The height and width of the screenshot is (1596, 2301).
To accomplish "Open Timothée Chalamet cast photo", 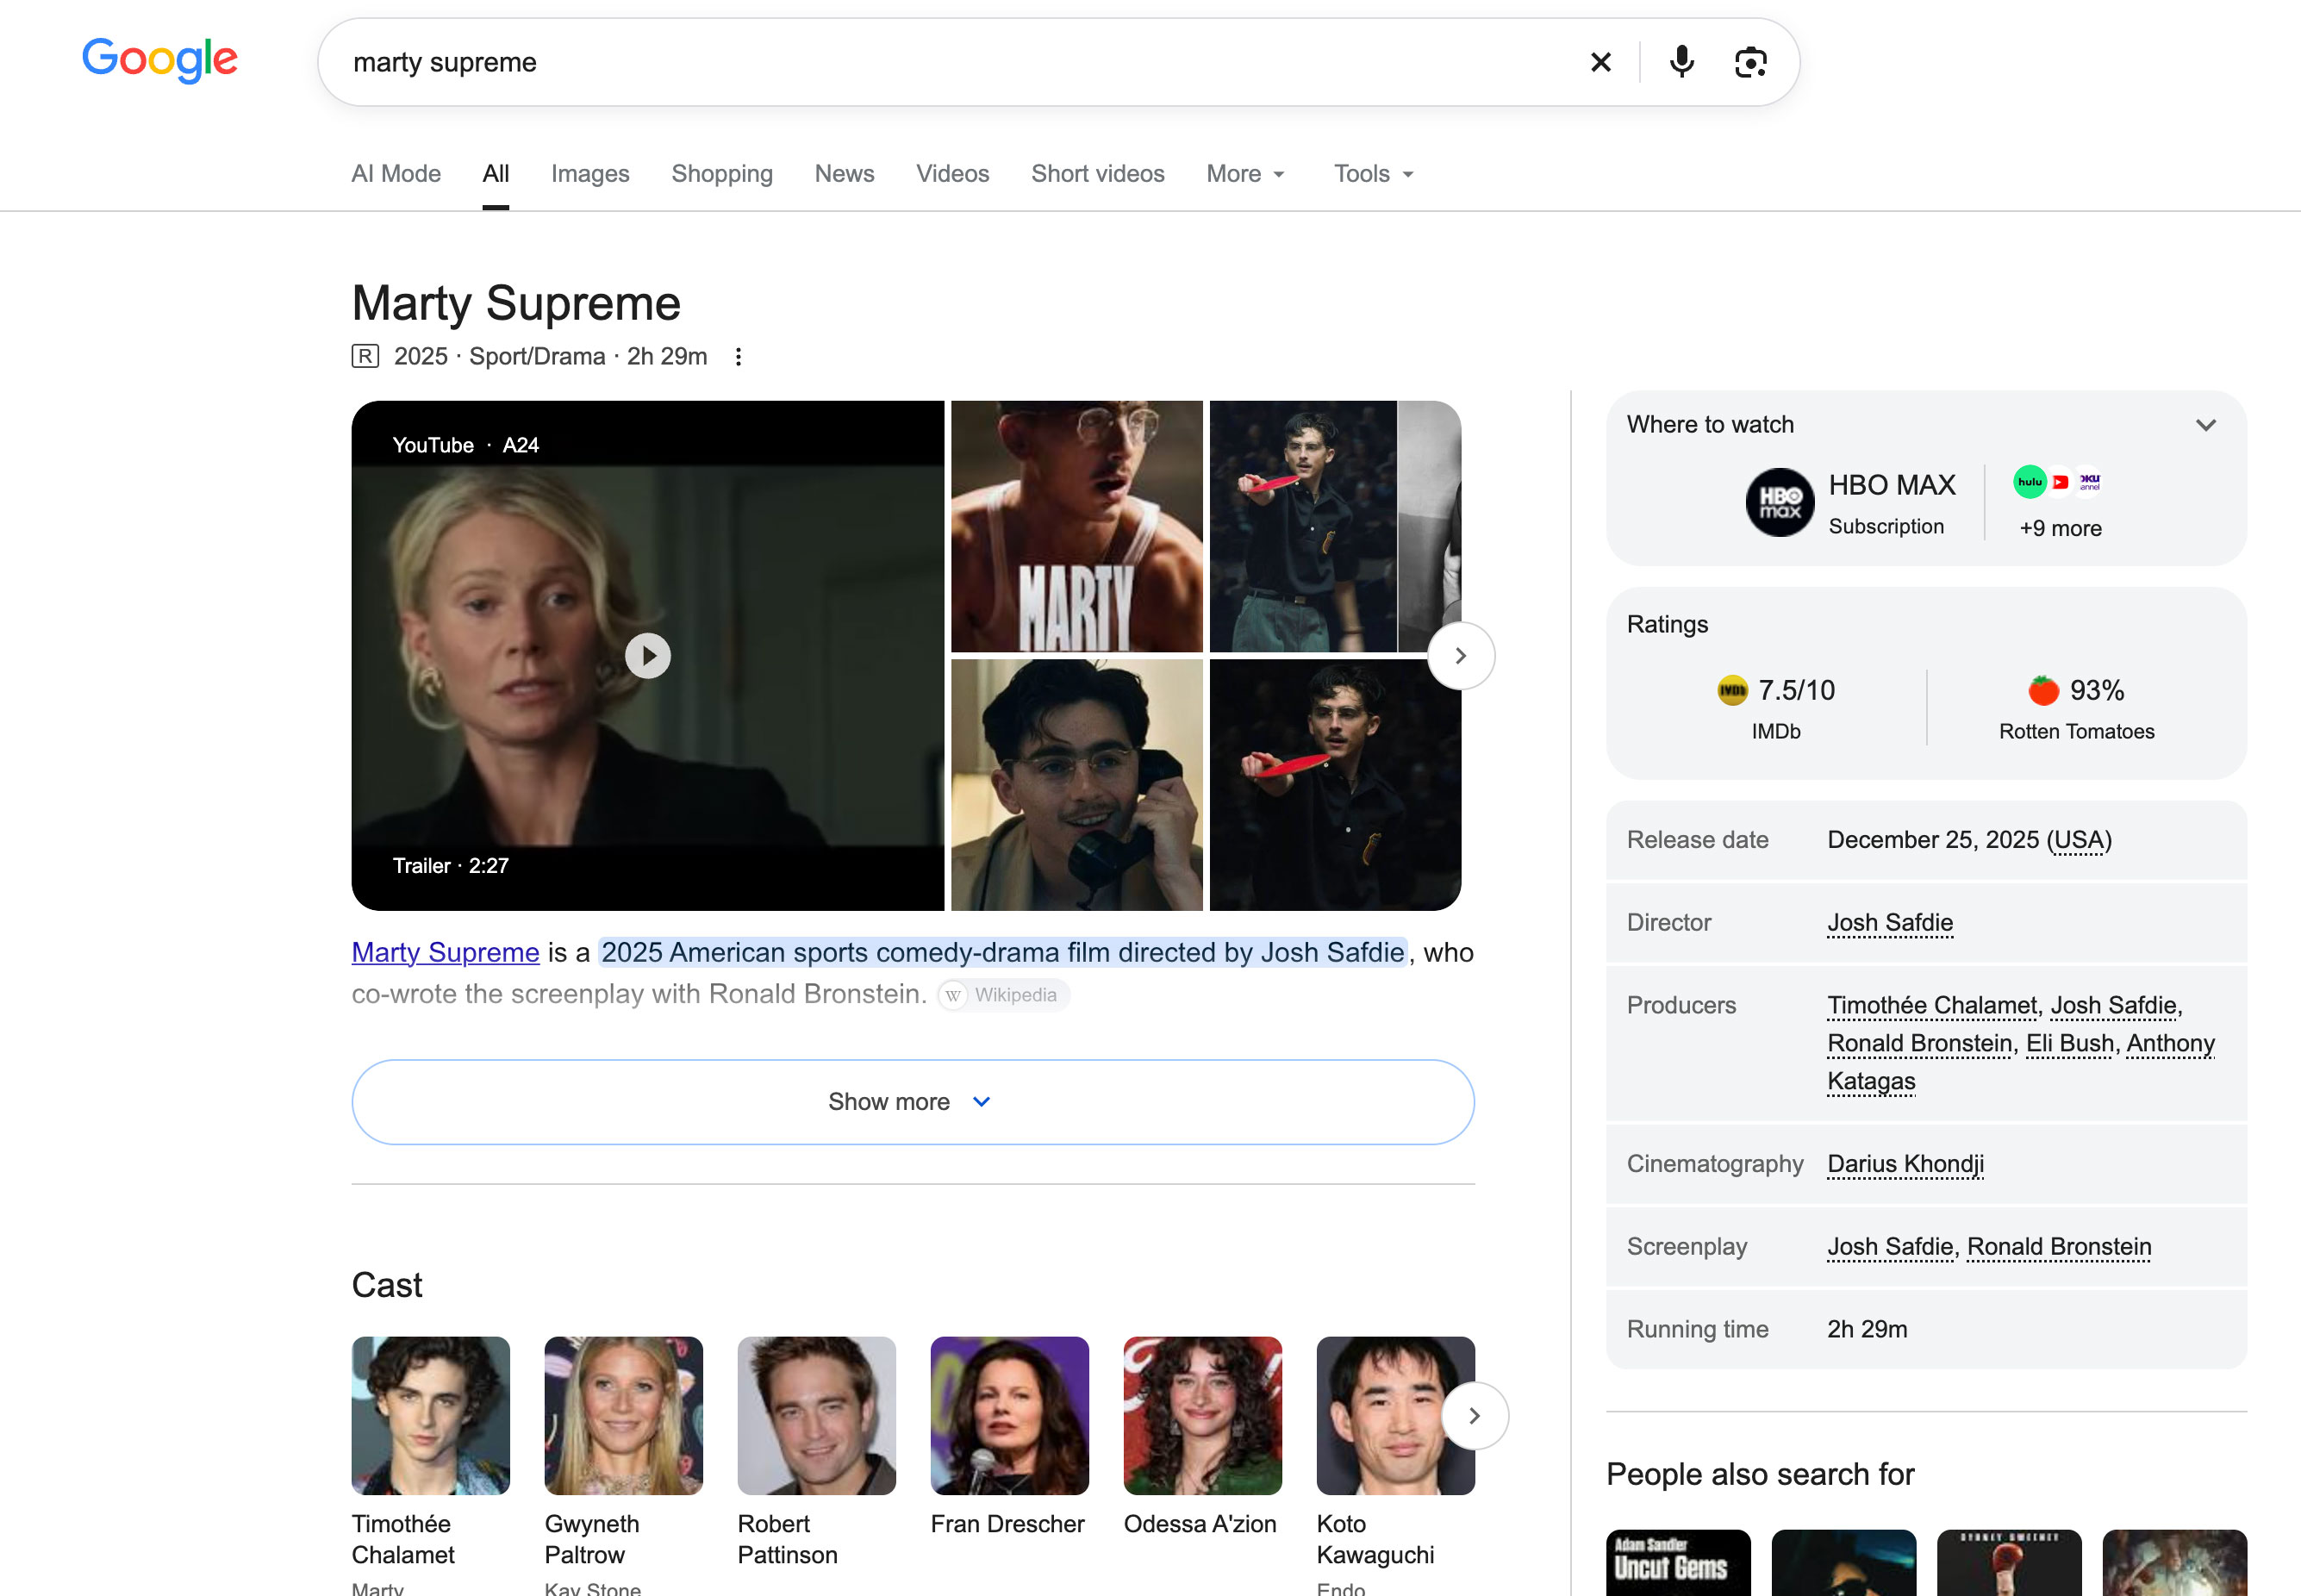I will [430, 1416].
